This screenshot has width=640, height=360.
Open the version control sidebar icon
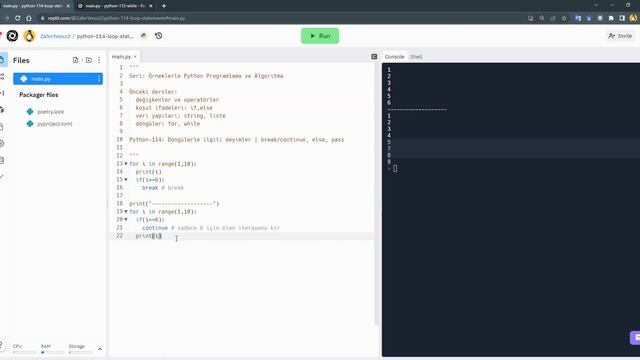(x=2, y=77)
